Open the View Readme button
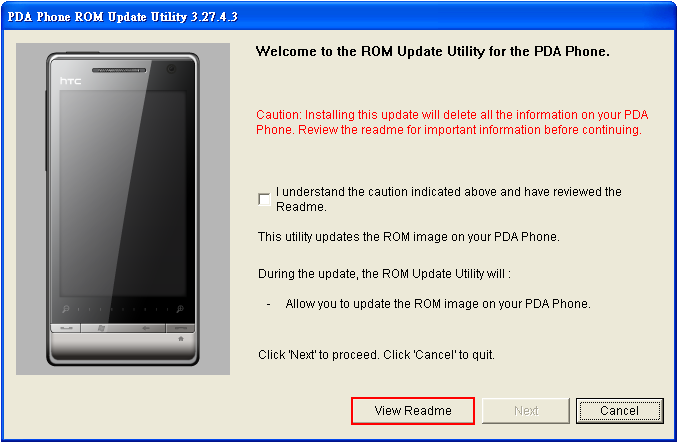 [413, 411]
